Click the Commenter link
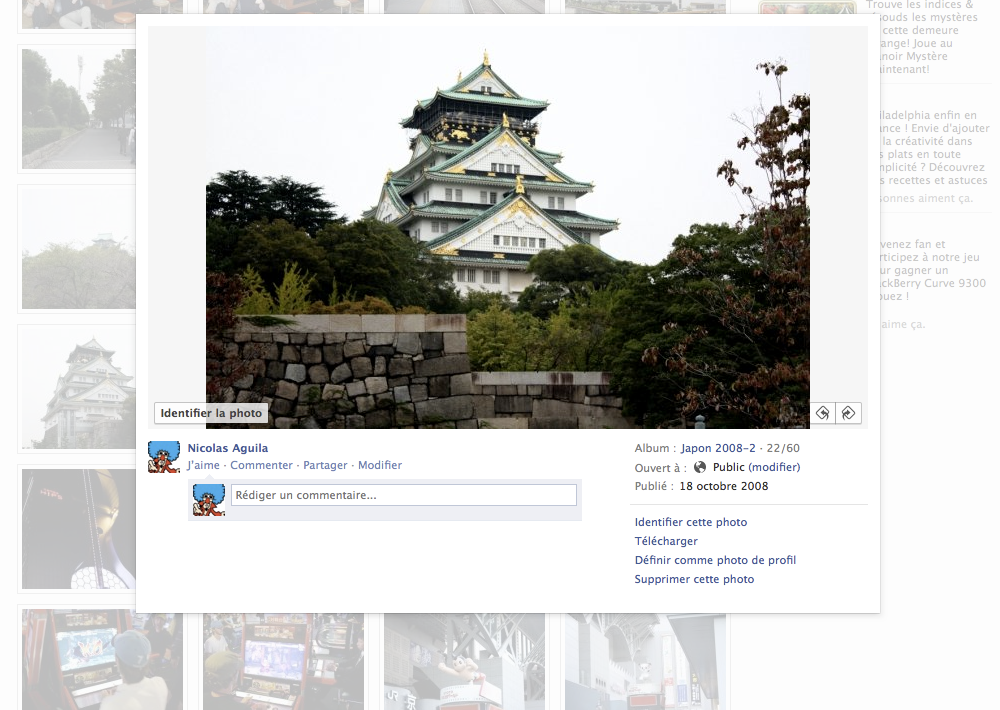This screenshot has height=710, width=1000. [261, 465]
